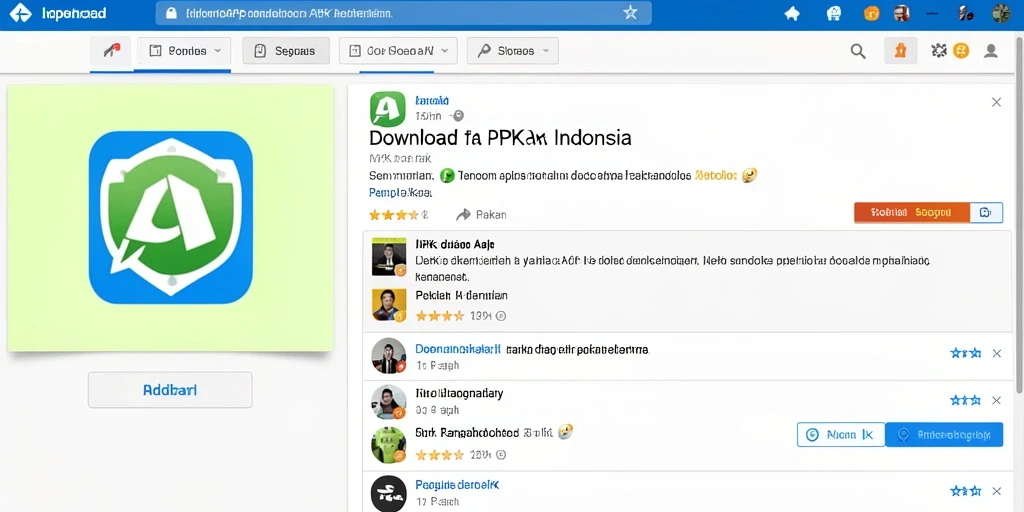Screen dimensions: 1024x512
Task: Click the small green app icon in panel
Action: [x=388, y=108]
